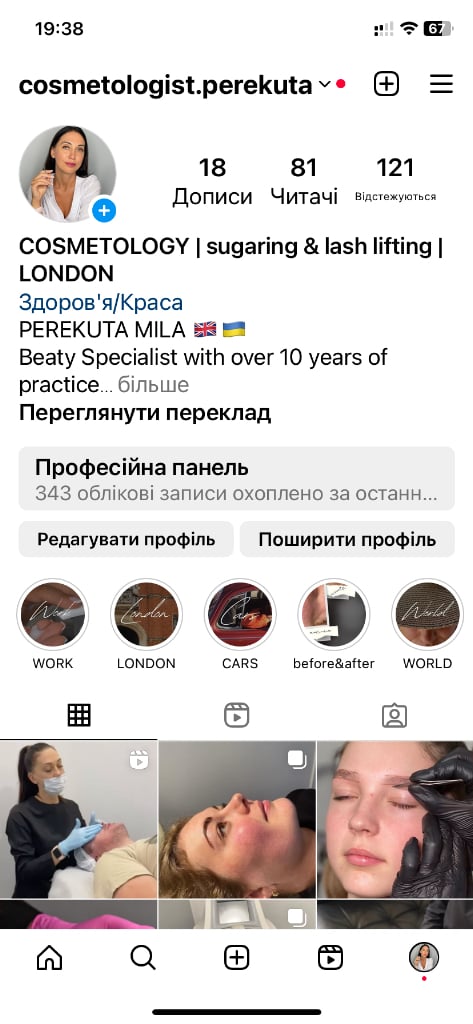Viewport: 473px width, 1024px height.
Task: Switch to the Reels tab in profile
Action: 236,716
